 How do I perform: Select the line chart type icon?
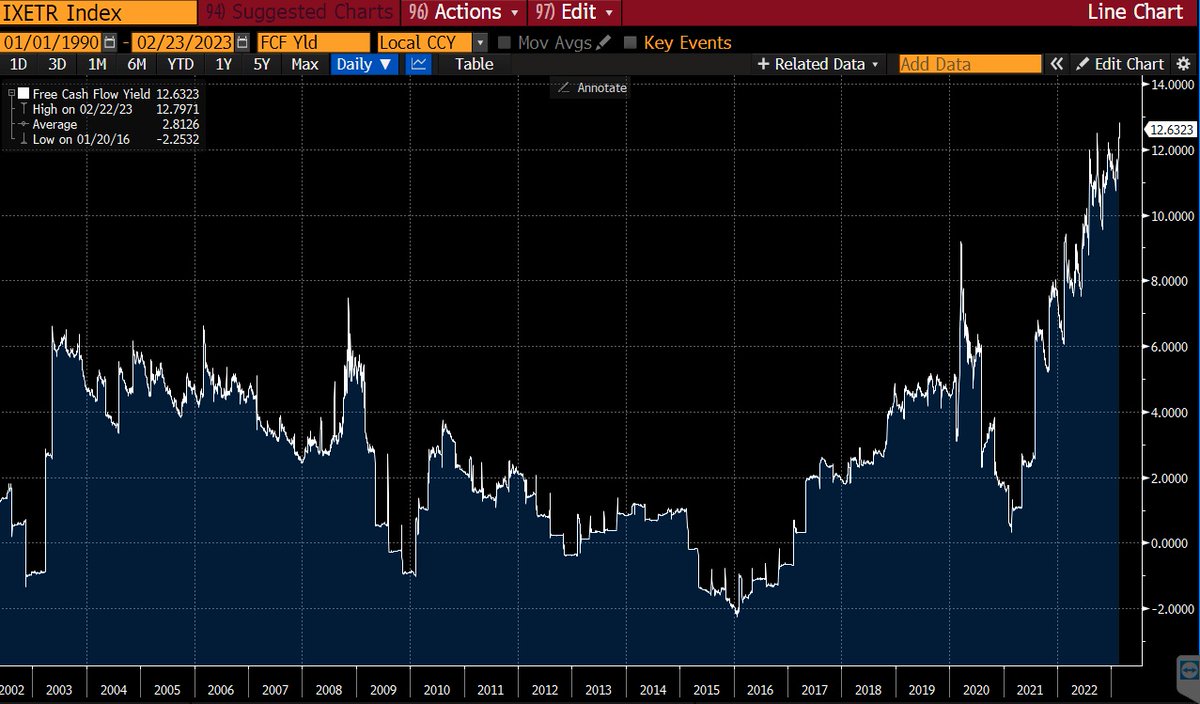pos(418,63)
